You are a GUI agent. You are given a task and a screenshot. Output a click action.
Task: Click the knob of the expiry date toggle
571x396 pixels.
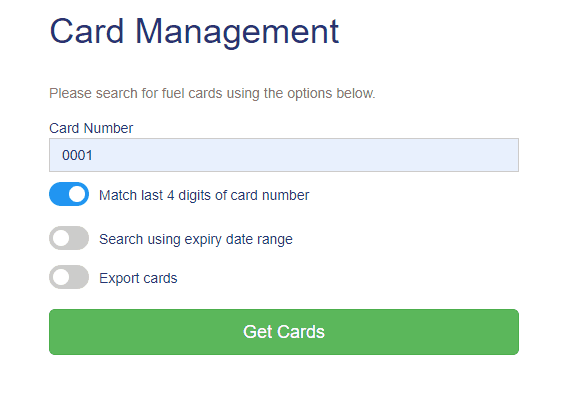tap(61, 238)
